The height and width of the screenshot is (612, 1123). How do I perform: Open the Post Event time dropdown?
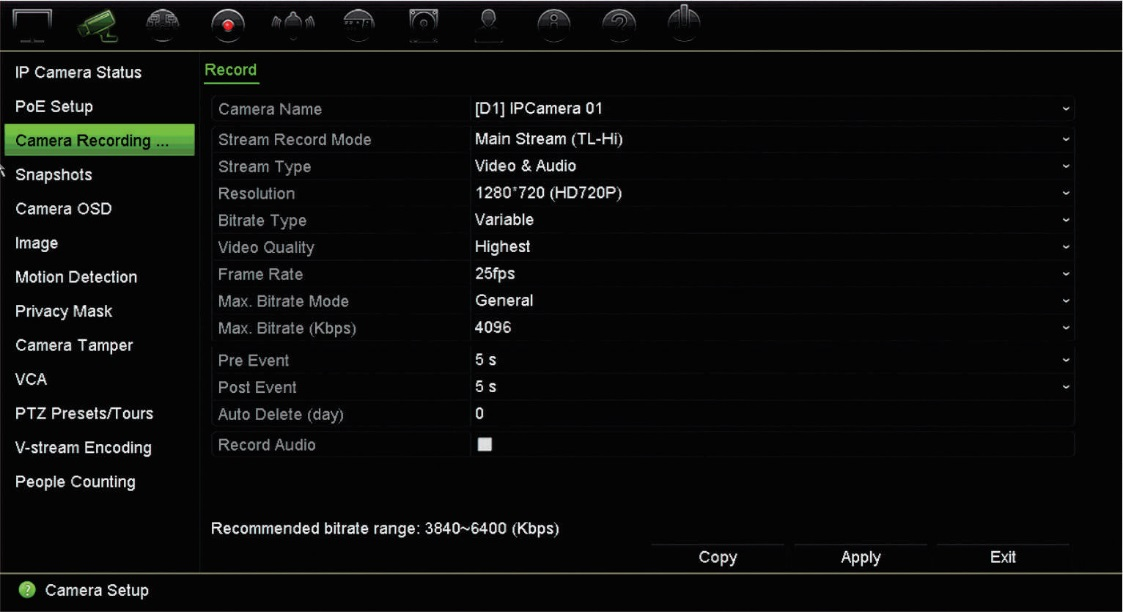pyautogui.click(x=771, y=387)
